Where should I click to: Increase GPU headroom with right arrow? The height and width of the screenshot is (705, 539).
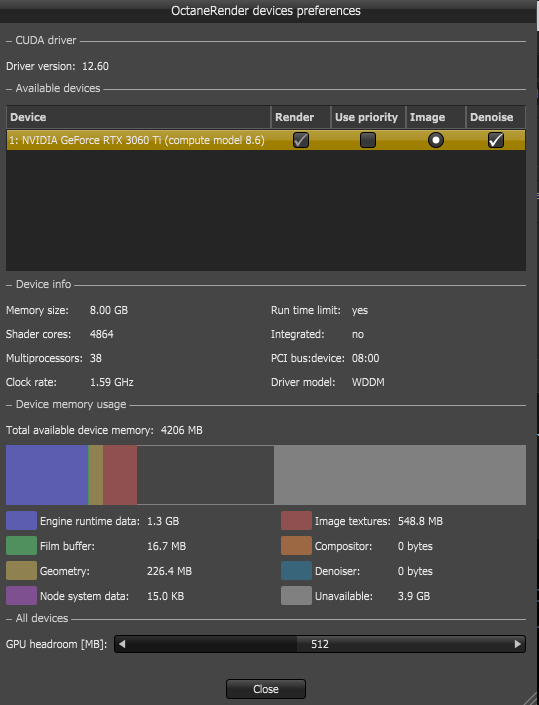(517, 644)
